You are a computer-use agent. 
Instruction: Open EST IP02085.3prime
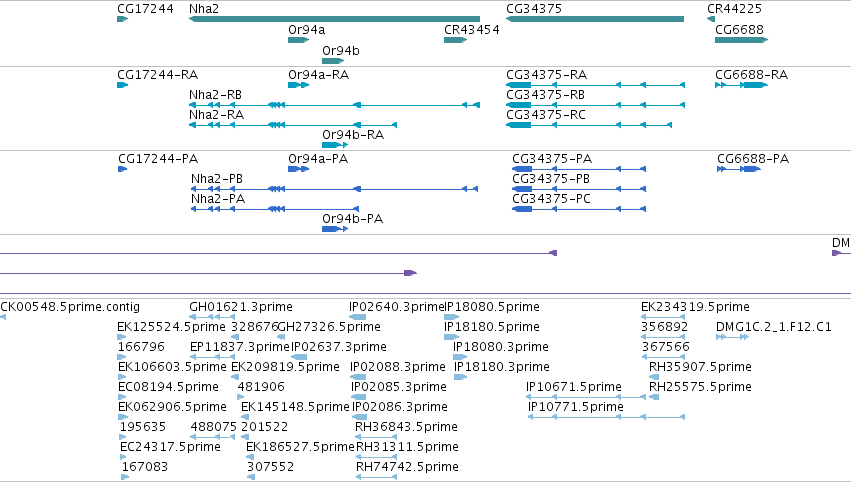pyautogui.click(x=399, y=388)
